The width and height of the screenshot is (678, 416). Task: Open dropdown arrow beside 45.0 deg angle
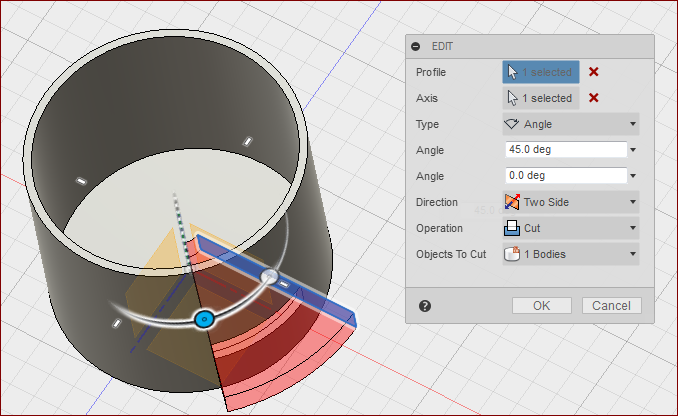tap(633, 150)
